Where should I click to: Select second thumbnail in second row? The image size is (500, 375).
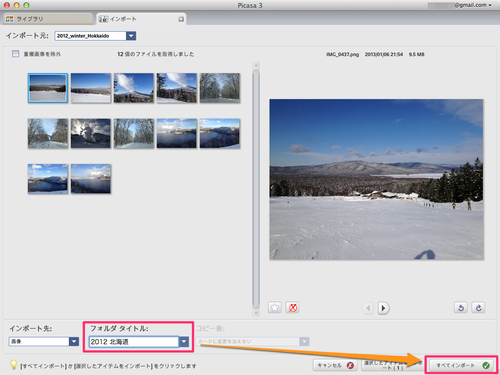click(x=91, y=133)
